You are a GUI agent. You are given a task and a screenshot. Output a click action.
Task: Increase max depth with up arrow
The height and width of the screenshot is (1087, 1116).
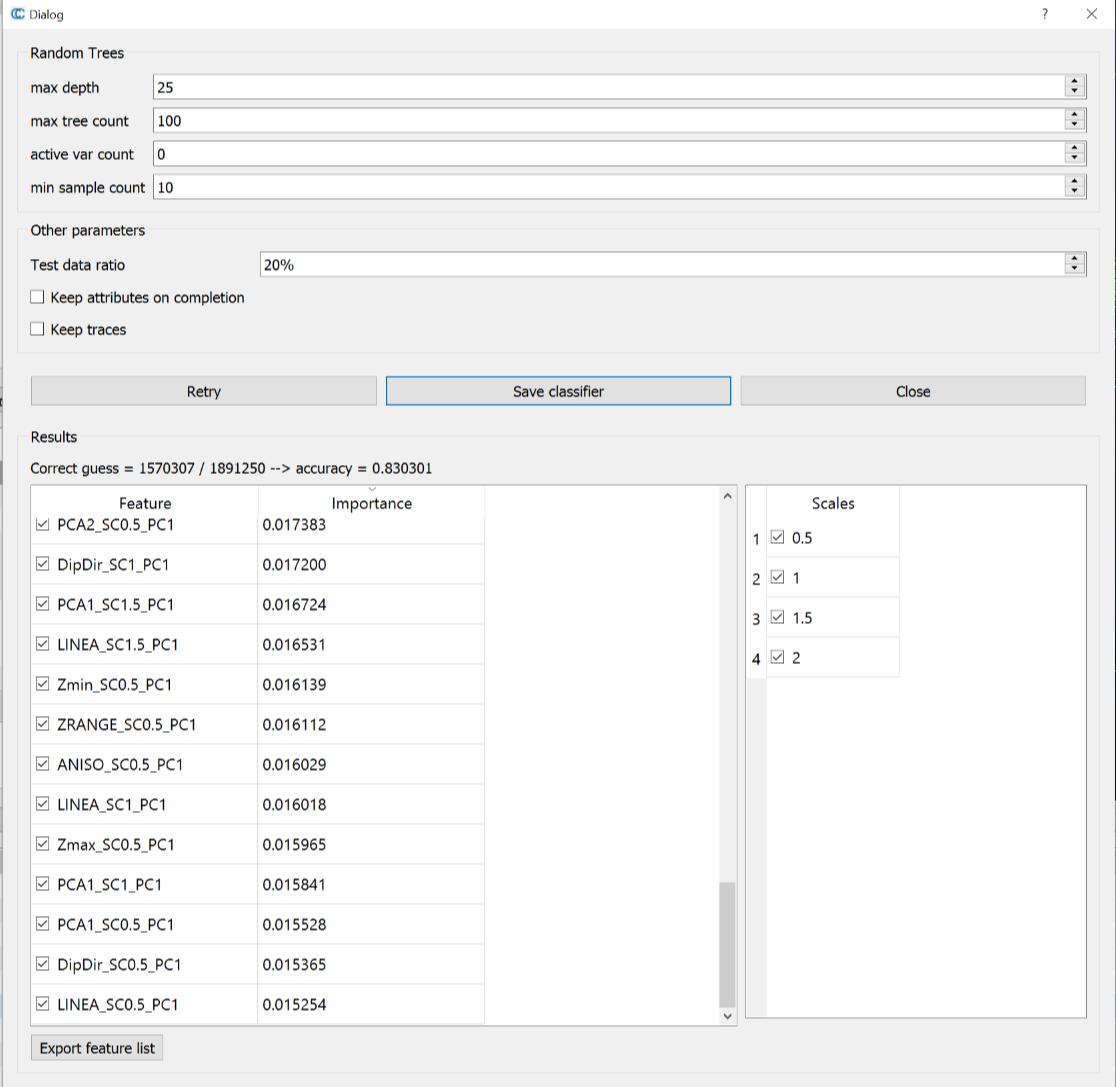pos(1075,82)
